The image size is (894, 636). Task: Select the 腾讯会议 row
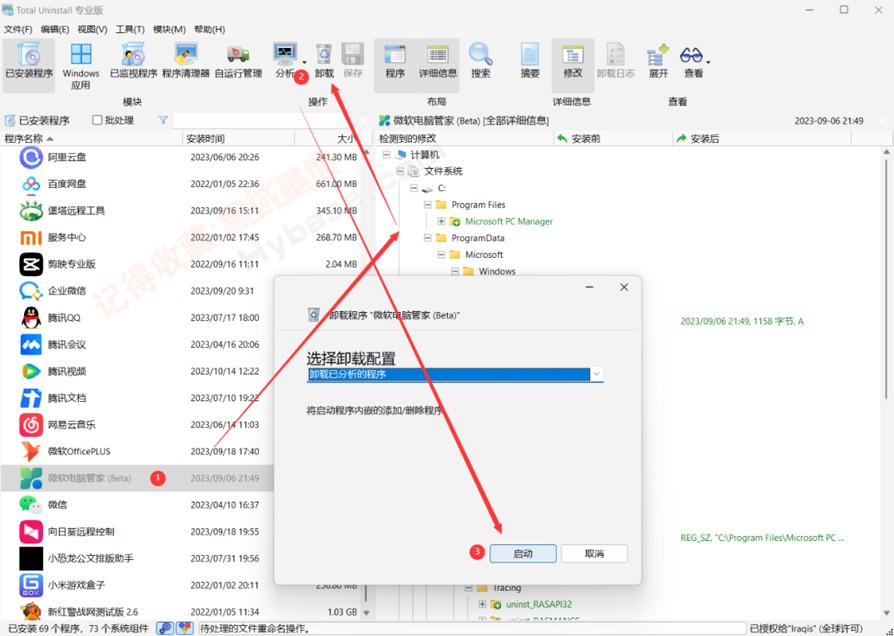137,345
